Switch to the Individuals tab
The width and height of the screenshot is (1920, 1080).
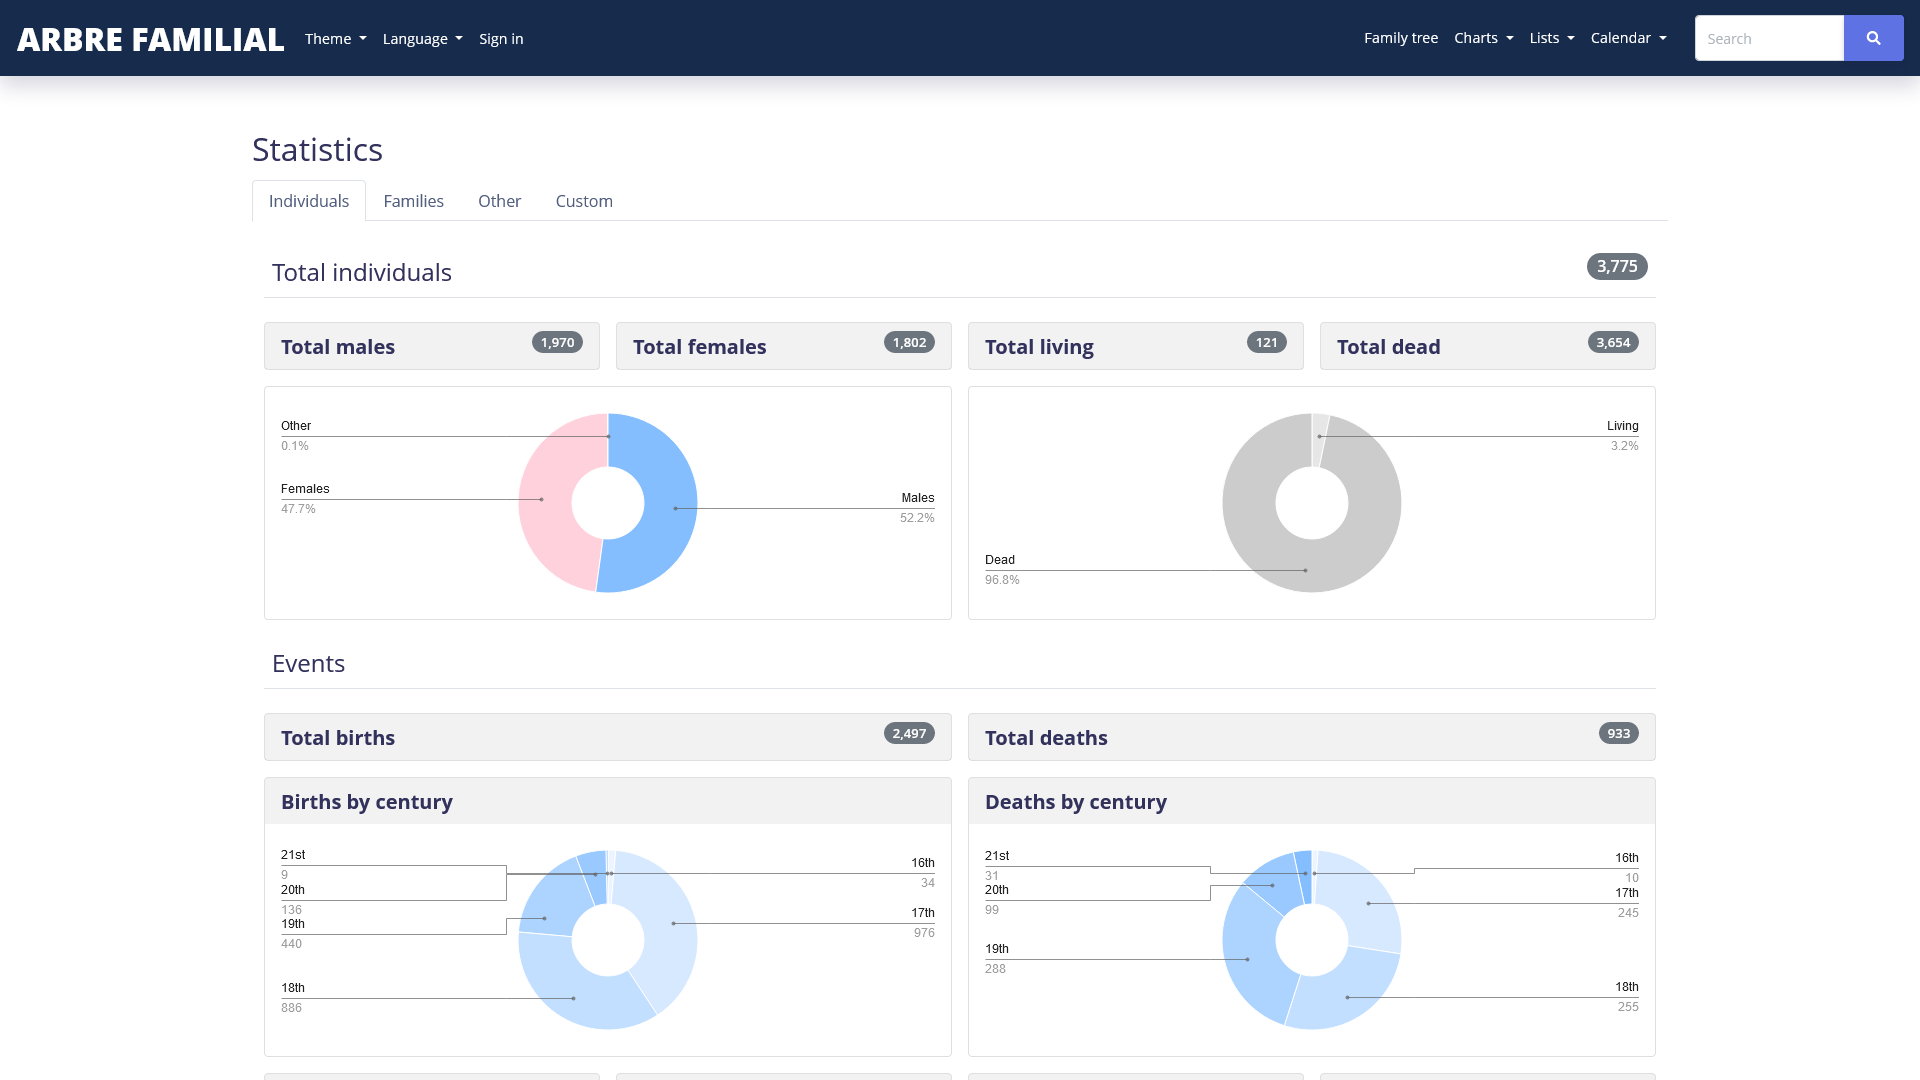pos(309,201)
